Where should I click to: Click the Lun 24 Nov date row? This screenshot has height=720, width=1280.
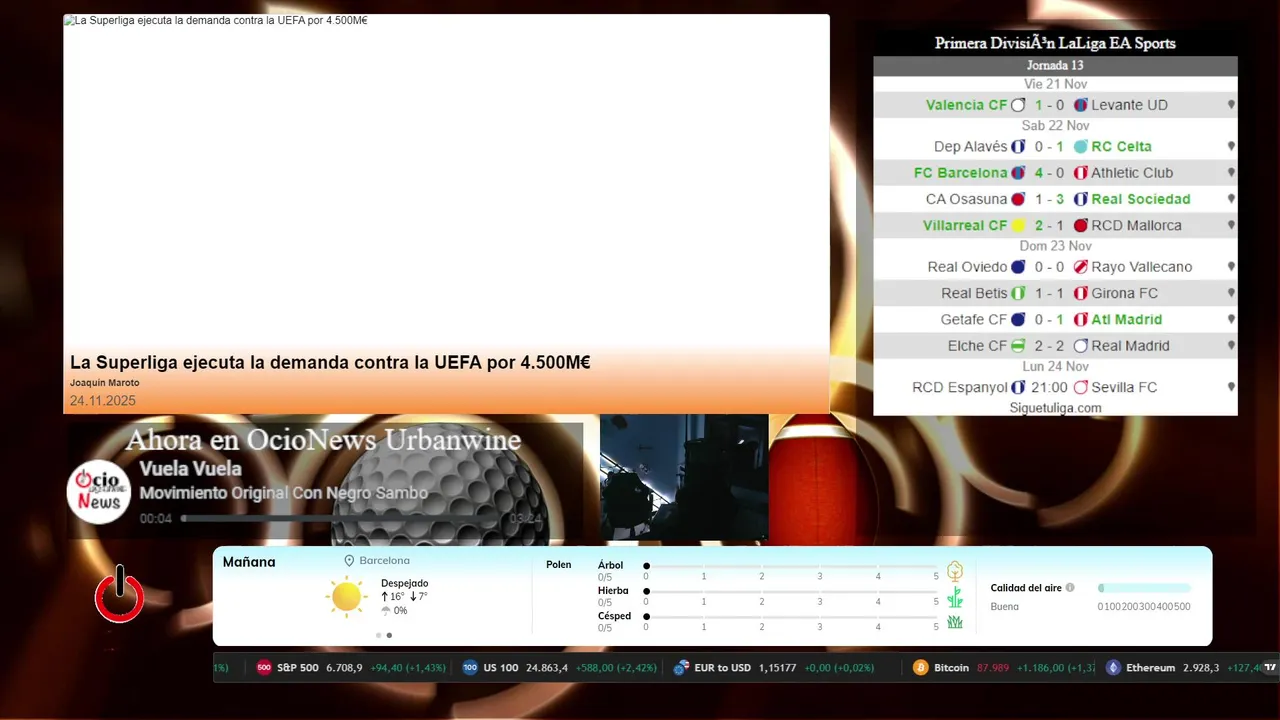point(1055,367)
